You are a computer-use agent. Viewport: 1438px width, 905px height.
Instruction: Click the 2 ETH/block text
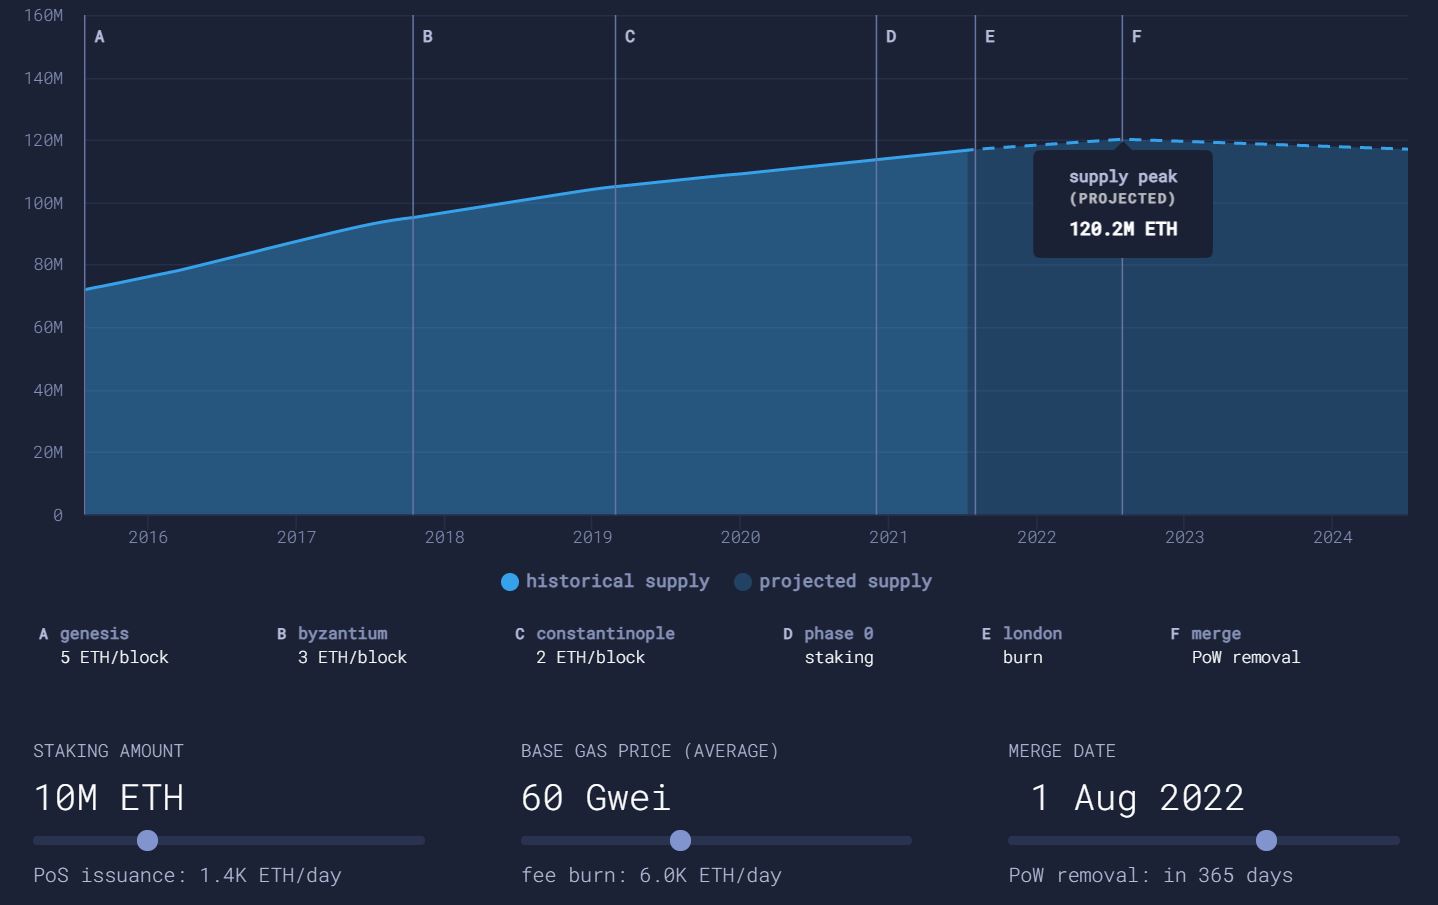pos(590,657)
